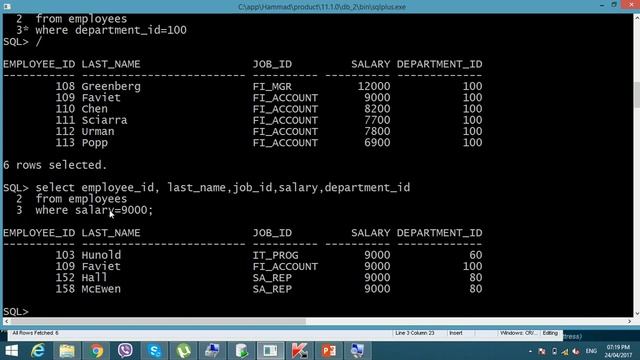Launch Internet Explorer from the taskbar
Image resolution: width=640 pixels, height=360 pixels.
click(x=38, y=351)
